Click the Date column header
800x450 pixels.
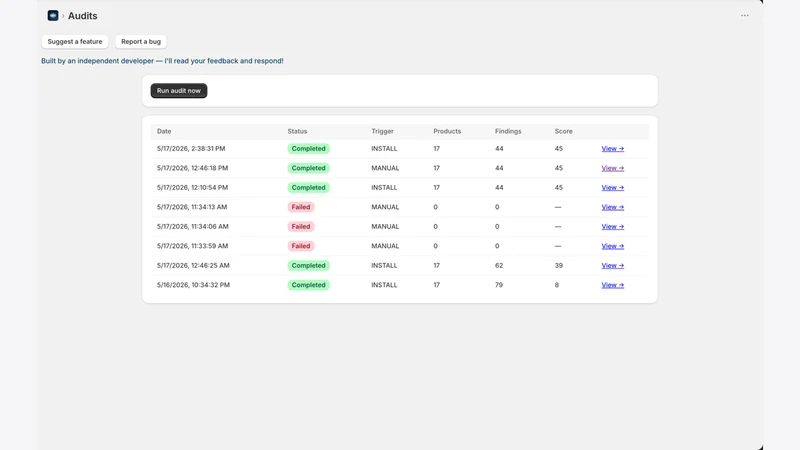164,131
